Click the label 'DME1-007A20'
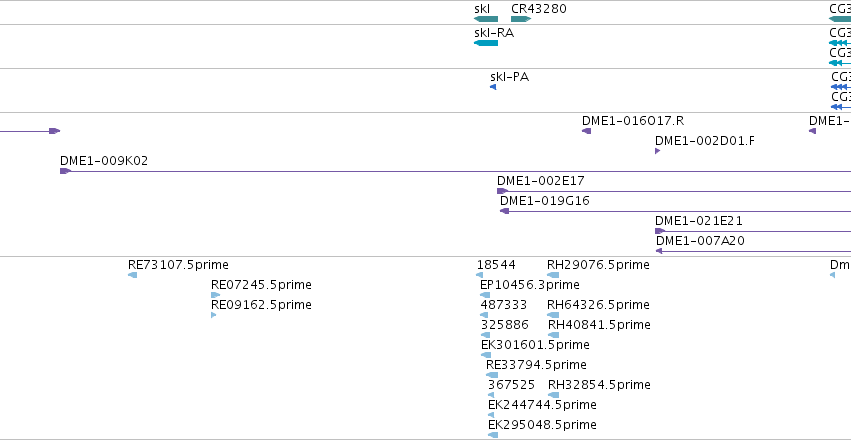The width and height of the screenshot is (851, 440). [700, 241]
